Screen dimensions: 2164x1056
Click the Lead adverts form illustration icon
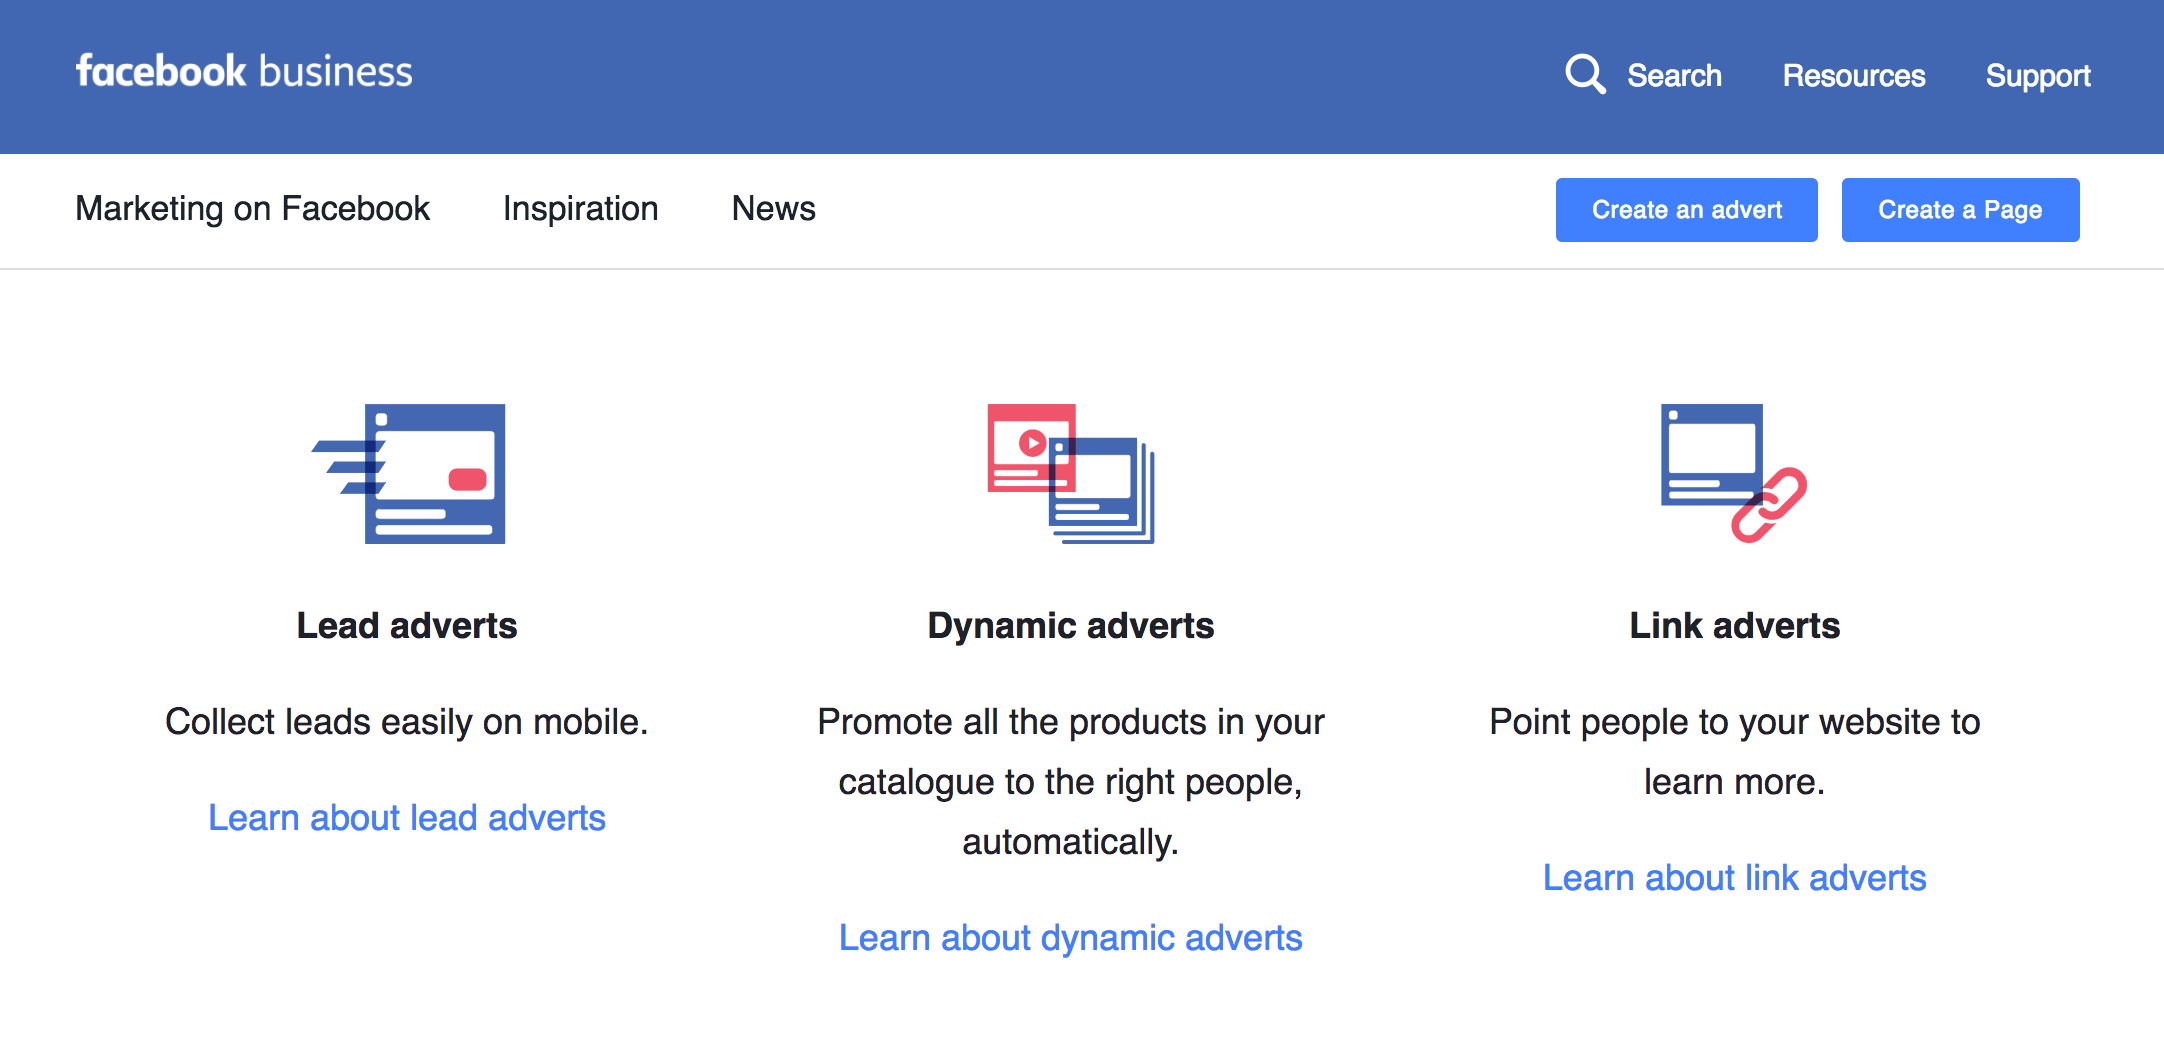tap(410, 474)
